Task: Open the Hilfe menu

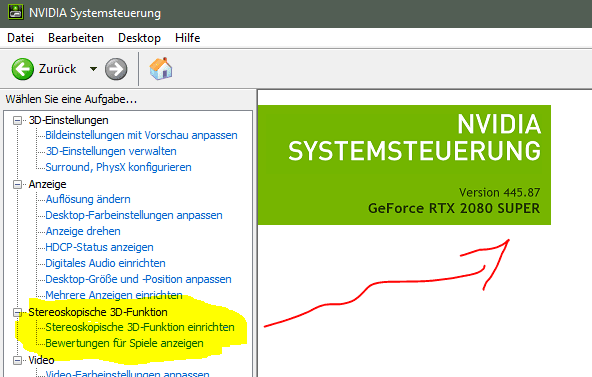Action: coord(188,38)
